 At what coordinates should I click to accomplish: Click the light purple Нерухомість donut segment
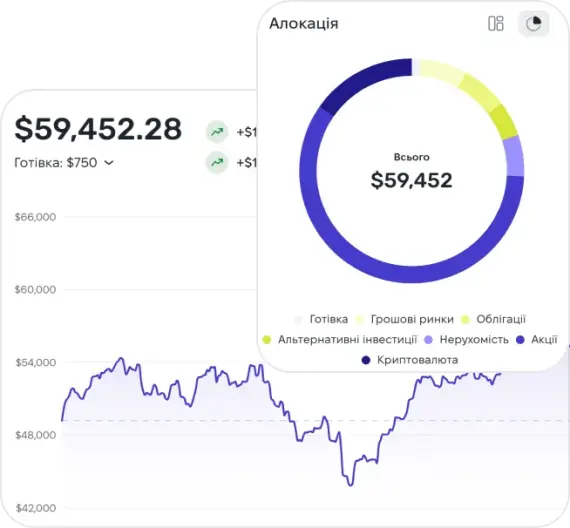pyautogui.click(x=514, y=156)
